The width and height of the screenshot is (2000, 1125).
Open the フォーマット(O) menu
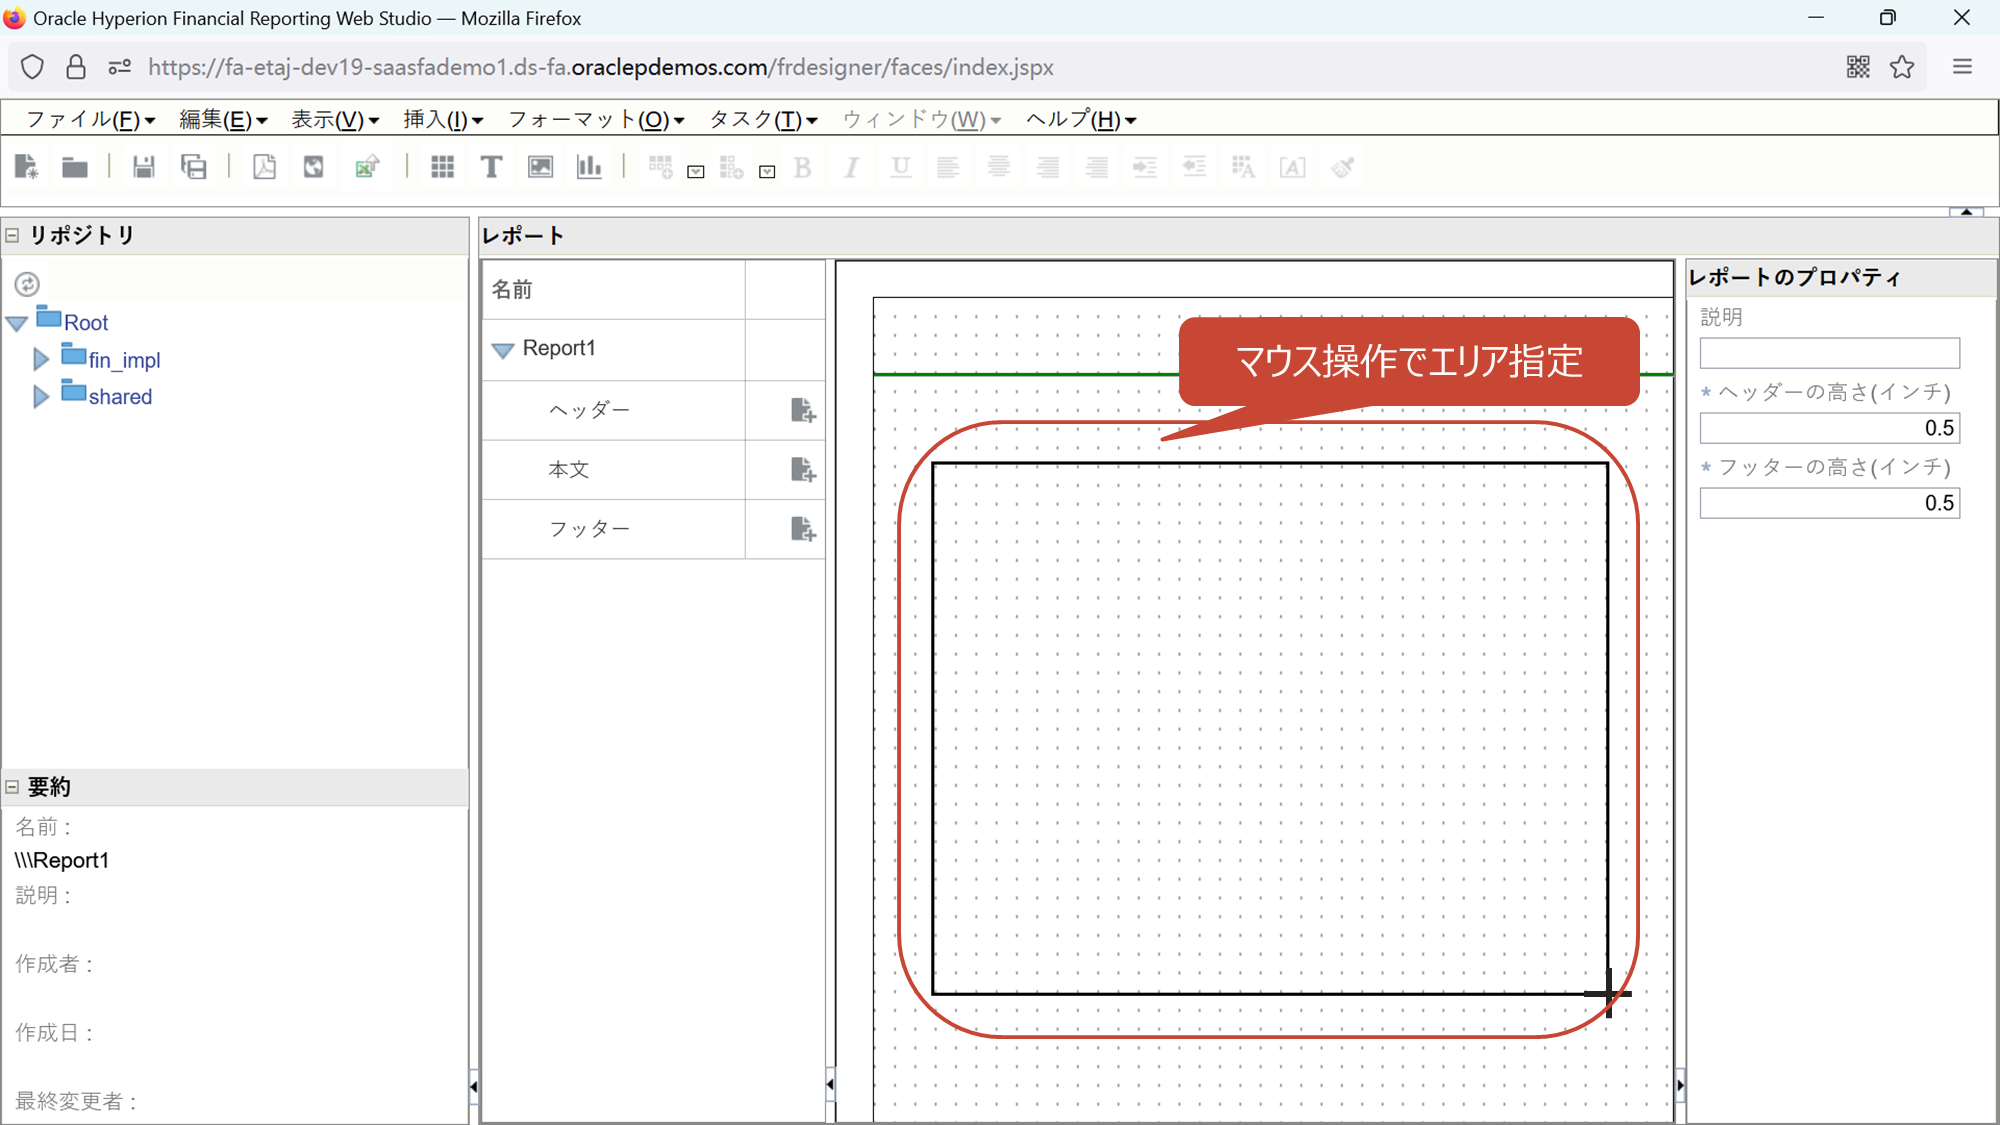pos(596,120)
